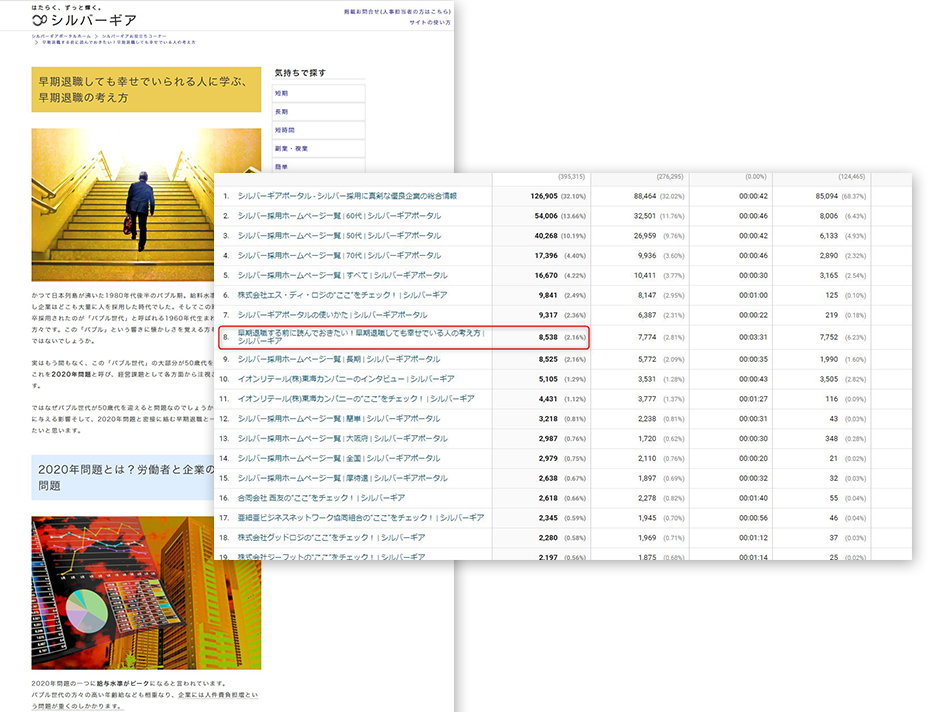Click the pie chart buildings image
Viewport: 944px width, 712px height.
tap(120, 592)
